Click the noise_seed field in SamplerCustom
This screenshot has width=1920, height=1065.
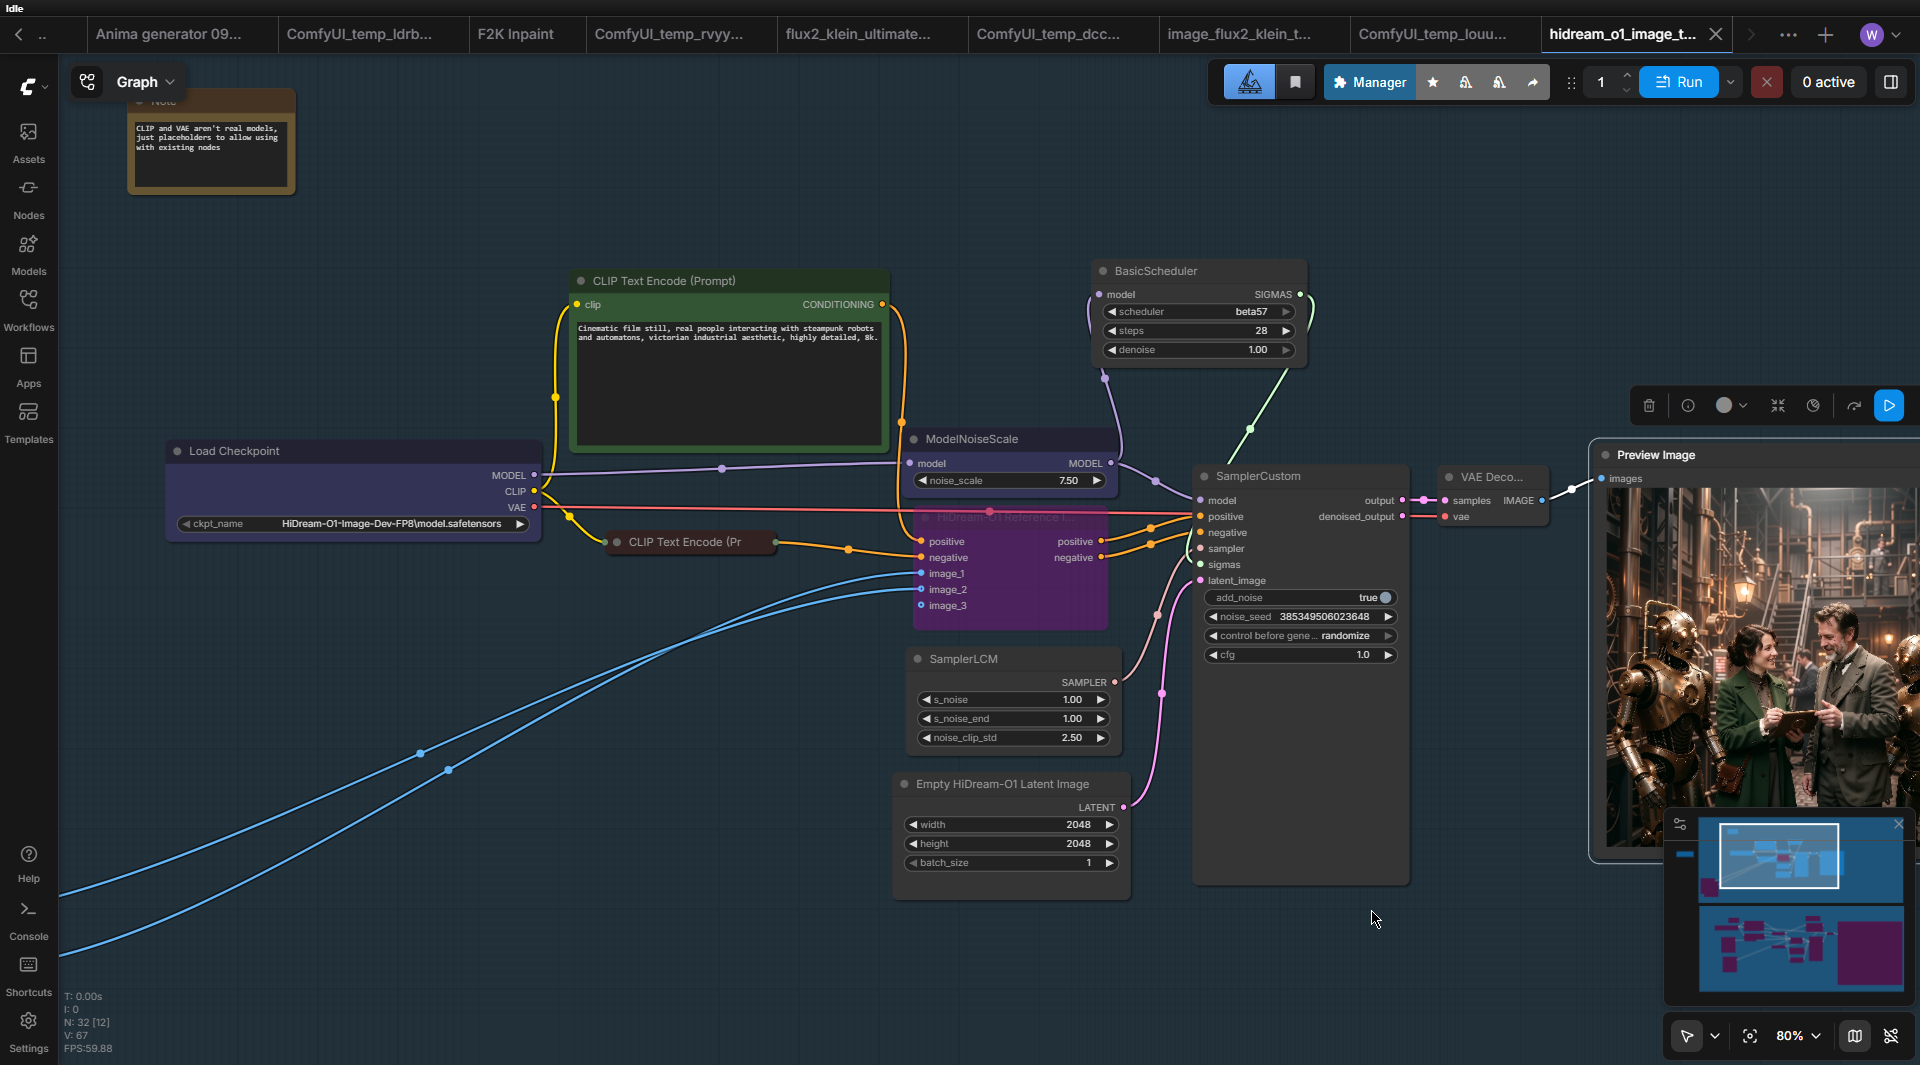(1300, 617)
